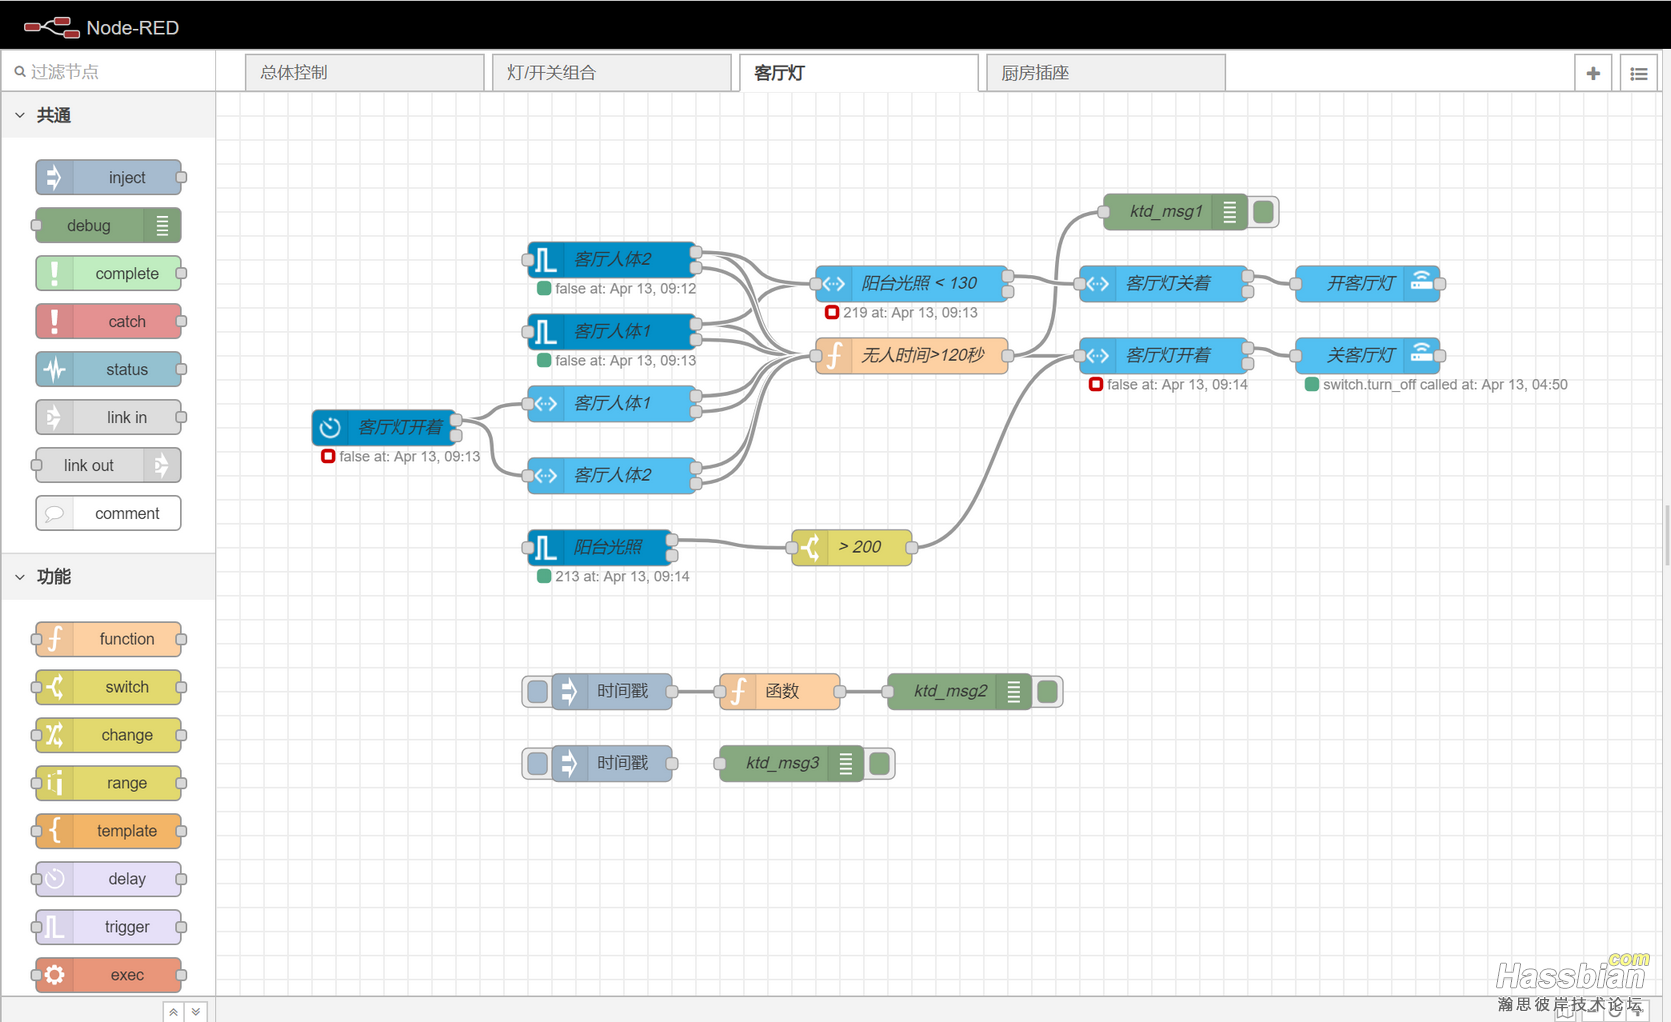
Task: Add a new flow tab
Action: tap(1593, 73)
